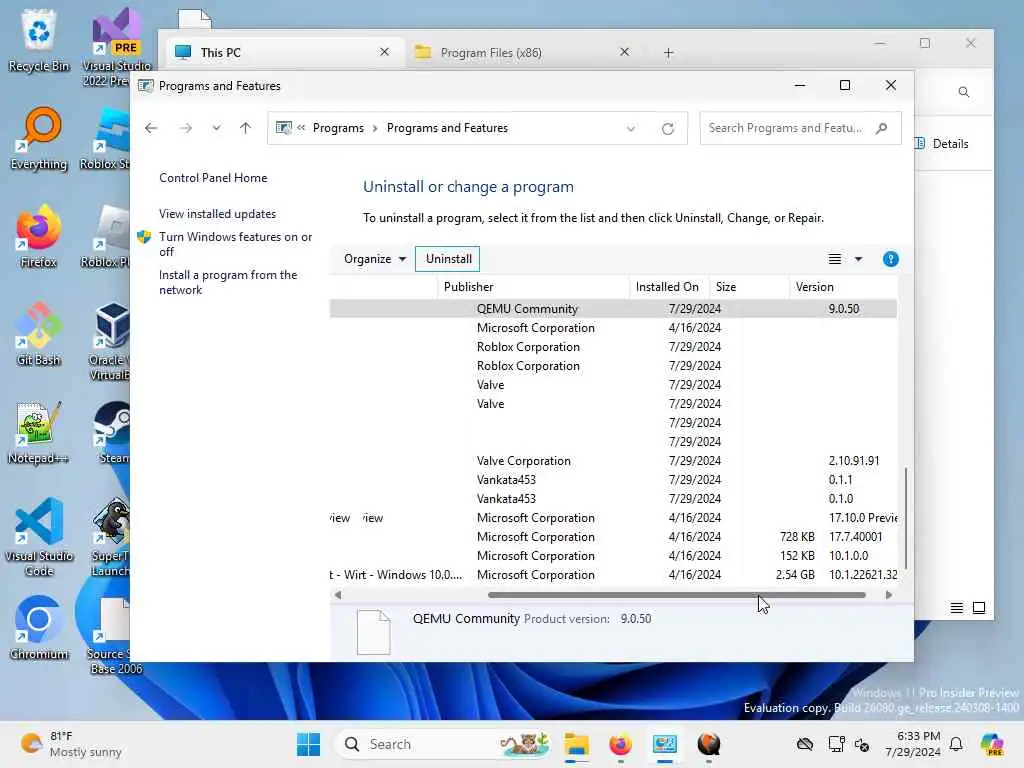Sort by the Publisher column header

tap(533, 287)
